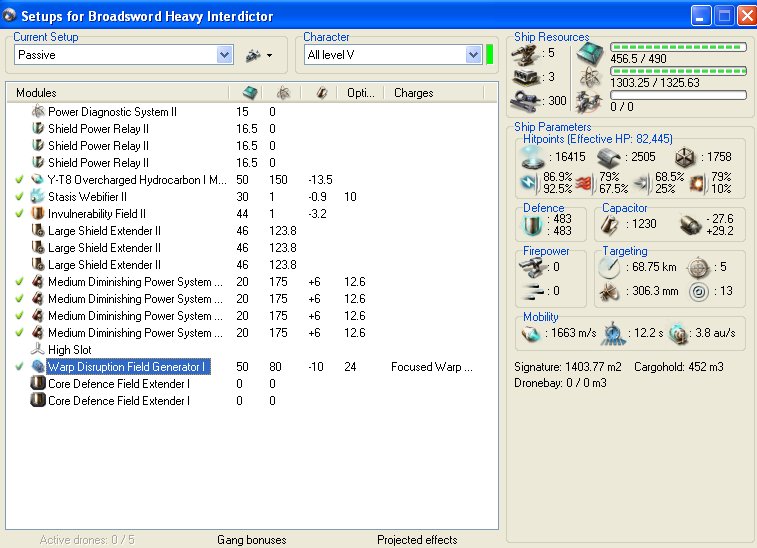This screenshot has width=757, height=548.
Task: Open the Gang bonuses tab
Action: (x=251, y=540)
